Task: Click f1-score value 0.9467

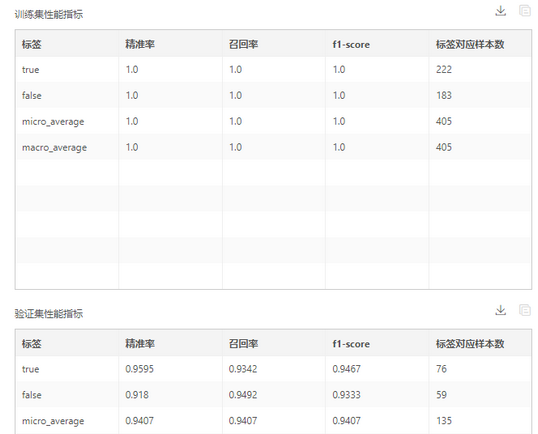Action: (x=347, y=369)
